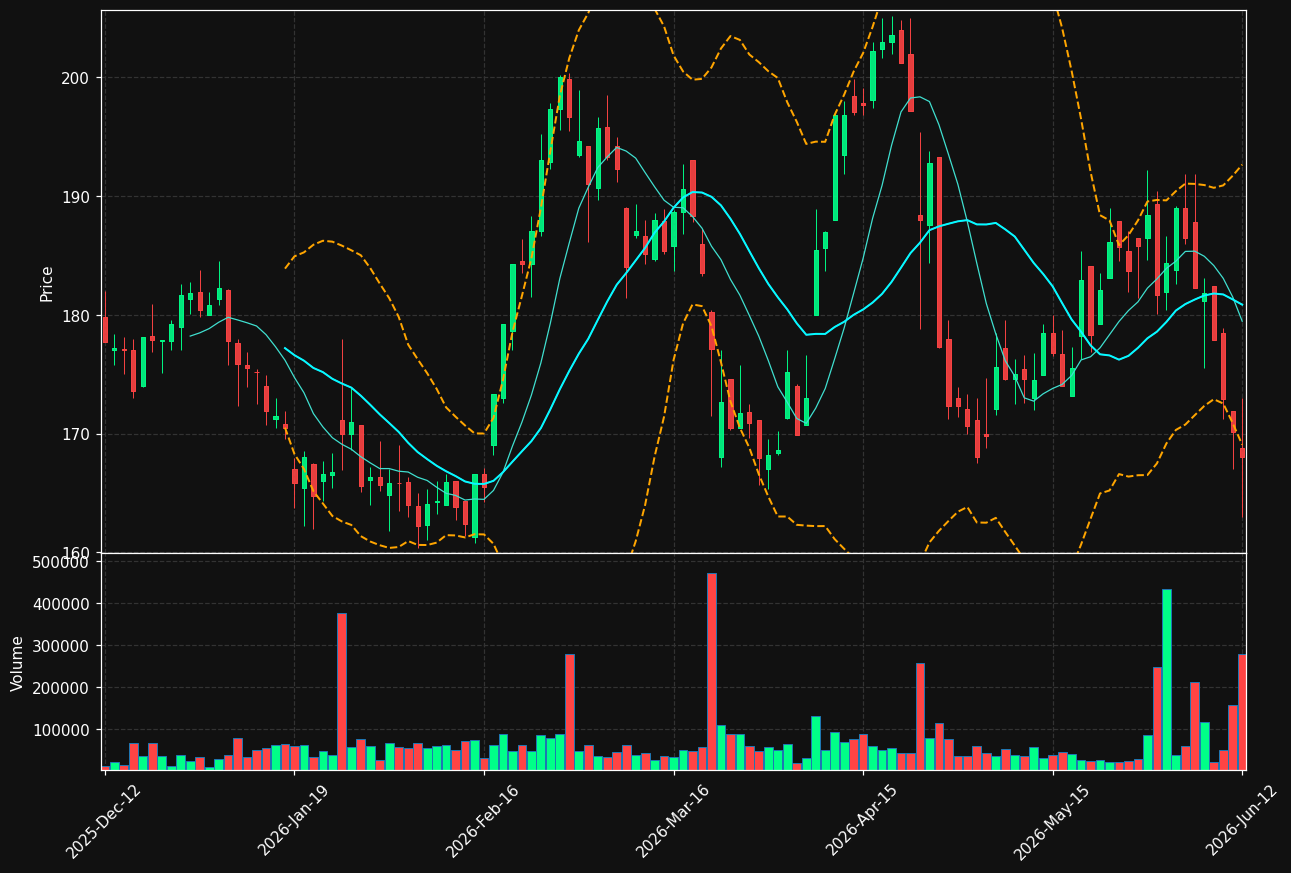This screenshot has height=873, width=1291.
Task: Click the 200000 volume tick label
Action: (62, 688)
